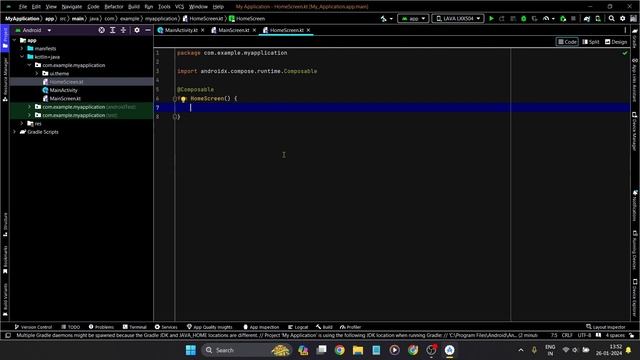
Task: Open the Layout Inspector tool window
Action: 606,327
